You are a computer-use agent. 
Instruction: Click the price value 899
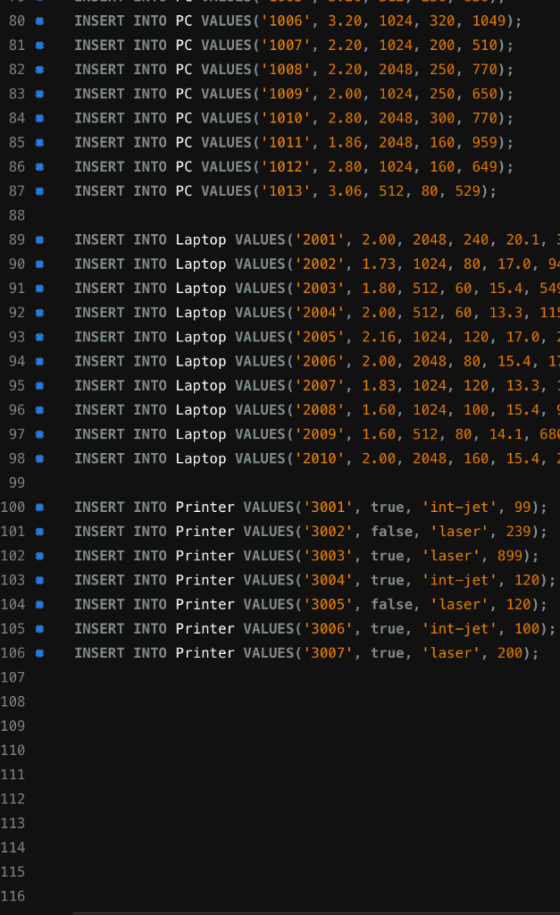[510, 556]
